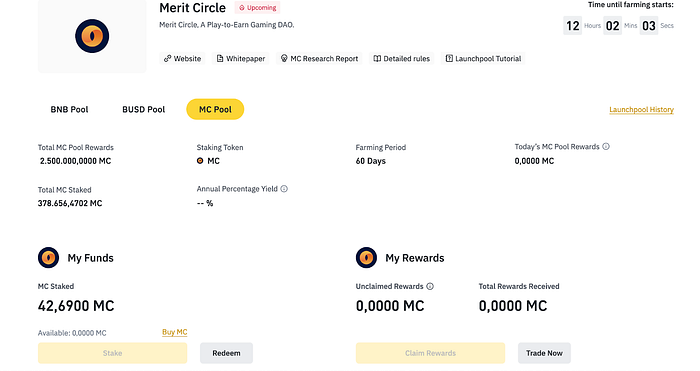Click info icon beside Annual Percentage Yield
The image size is (700, 371).
point(284,189)
